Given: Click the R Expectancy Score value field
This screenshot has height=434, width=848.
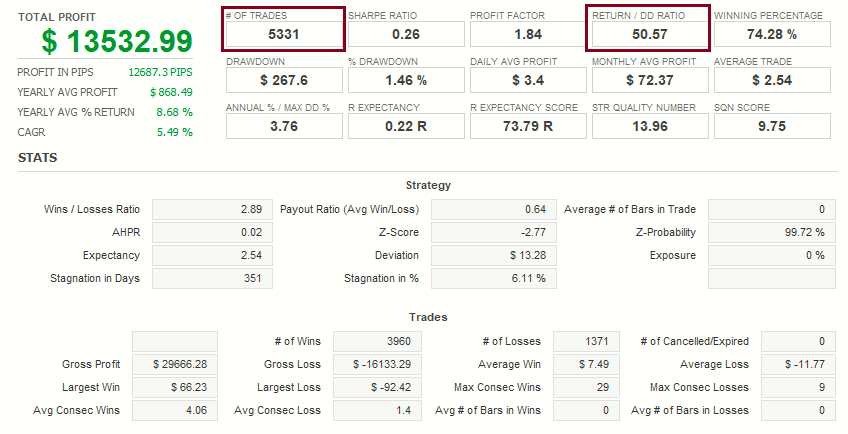Looking at the screenshot, I should point(528,126).
